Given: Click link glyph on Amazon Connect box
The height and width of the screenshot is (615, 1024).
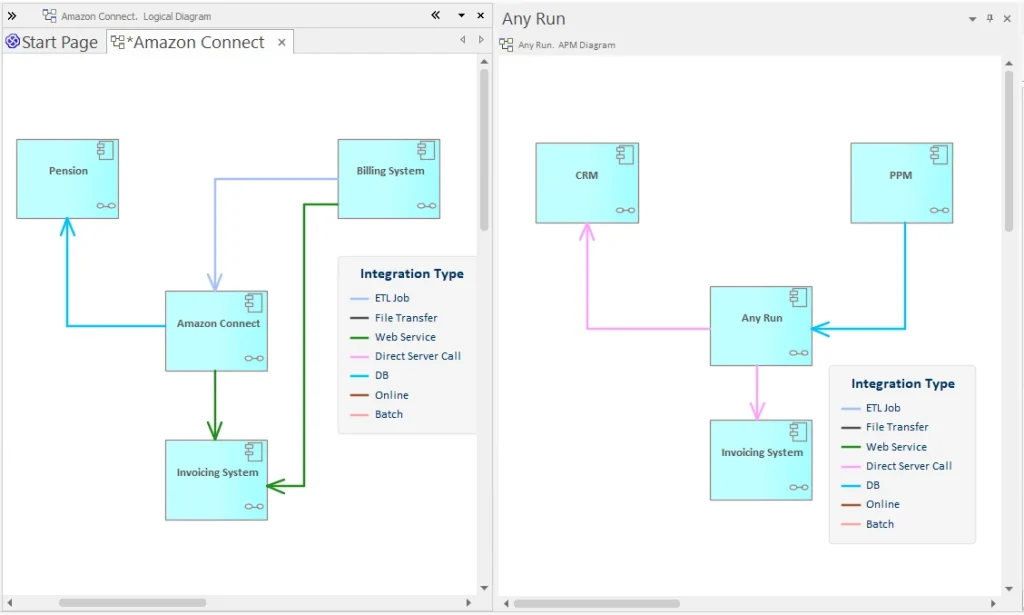Looking at the screenshot, I should [254, 358].
